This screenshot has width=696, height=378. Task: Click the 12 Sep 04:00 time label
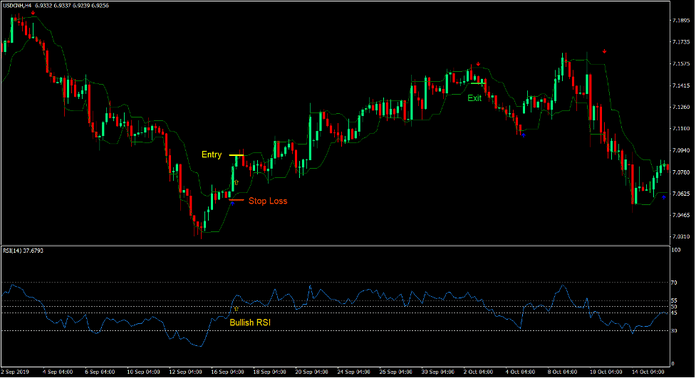[x=185, y=372]
